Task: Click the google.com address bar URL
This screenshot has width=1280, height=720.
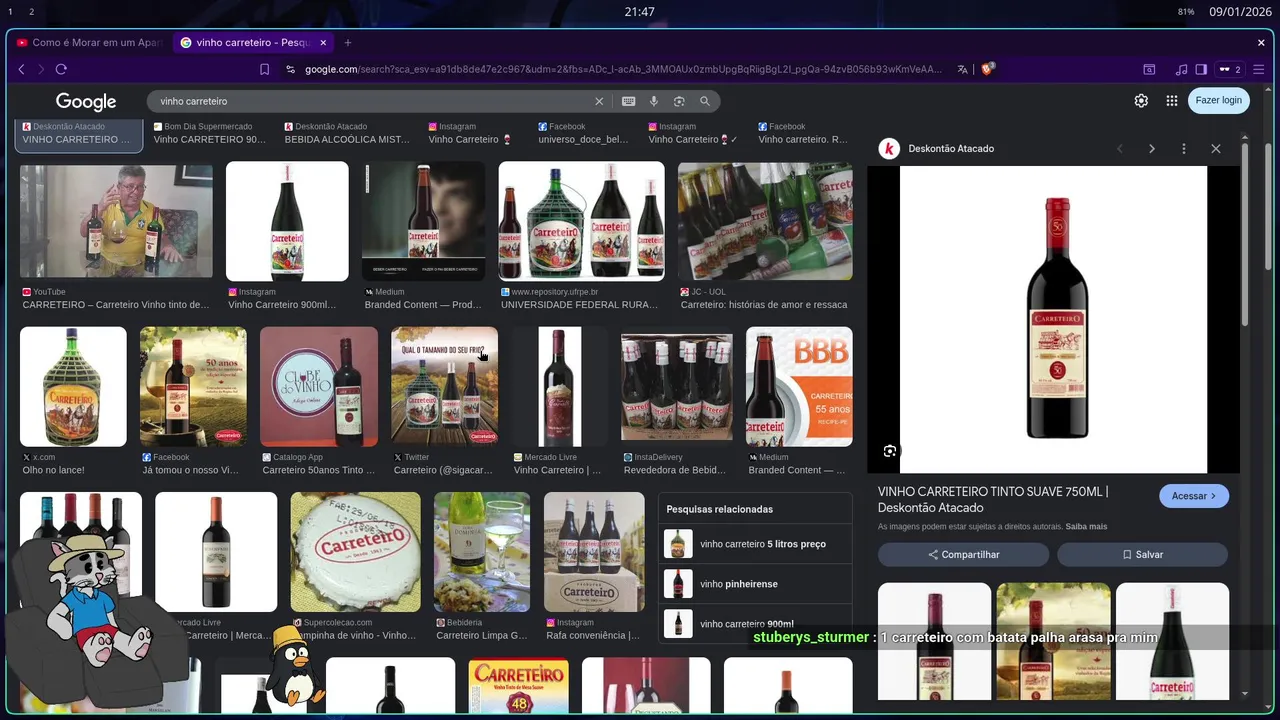Action: (x=622, y=69)
